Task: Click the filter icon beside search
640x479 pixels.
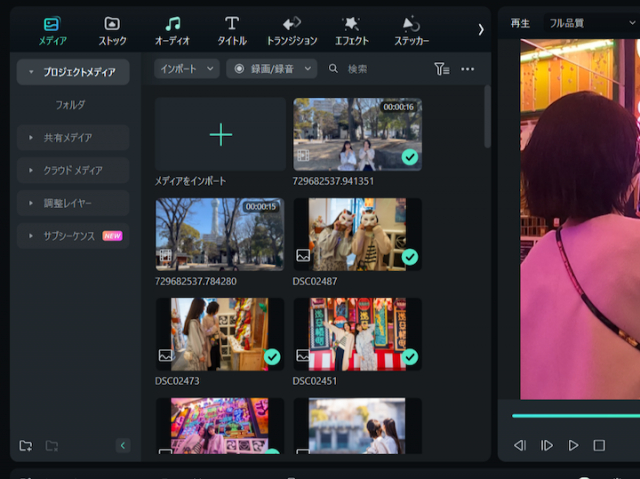Action: (x=442, y=69)
